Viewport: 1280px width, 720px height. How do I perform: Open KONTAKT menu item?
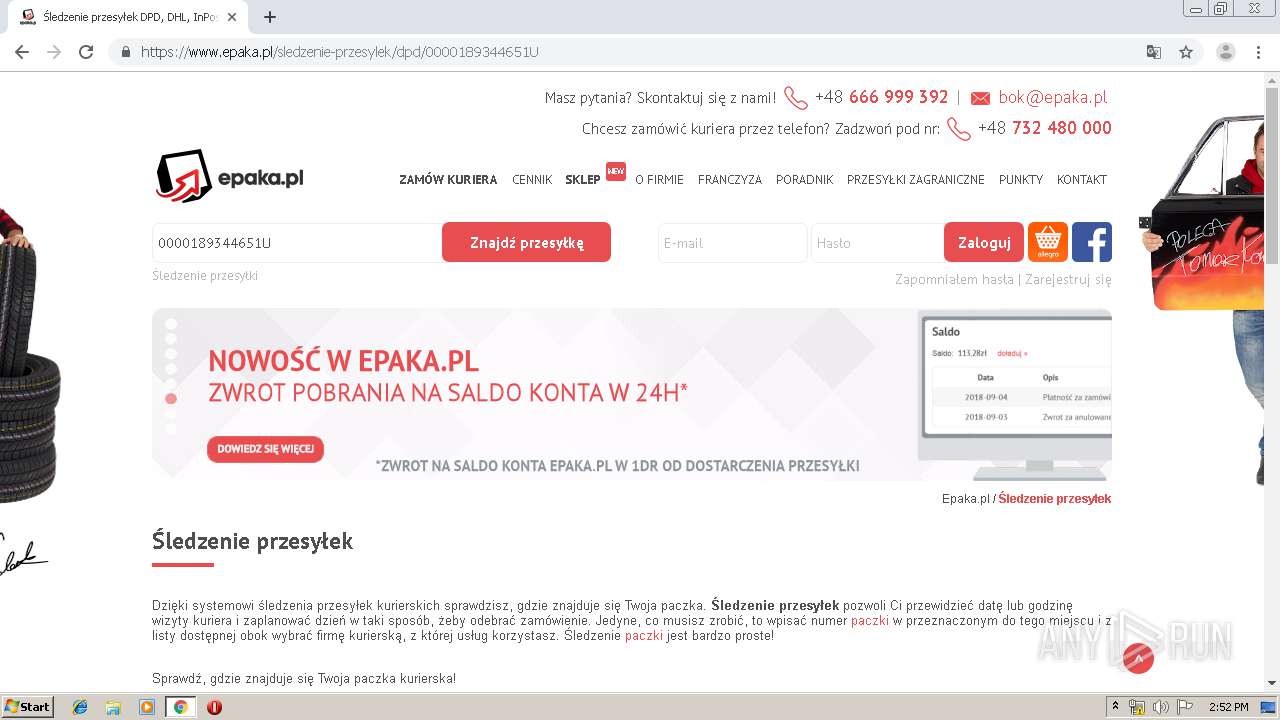1082,180
